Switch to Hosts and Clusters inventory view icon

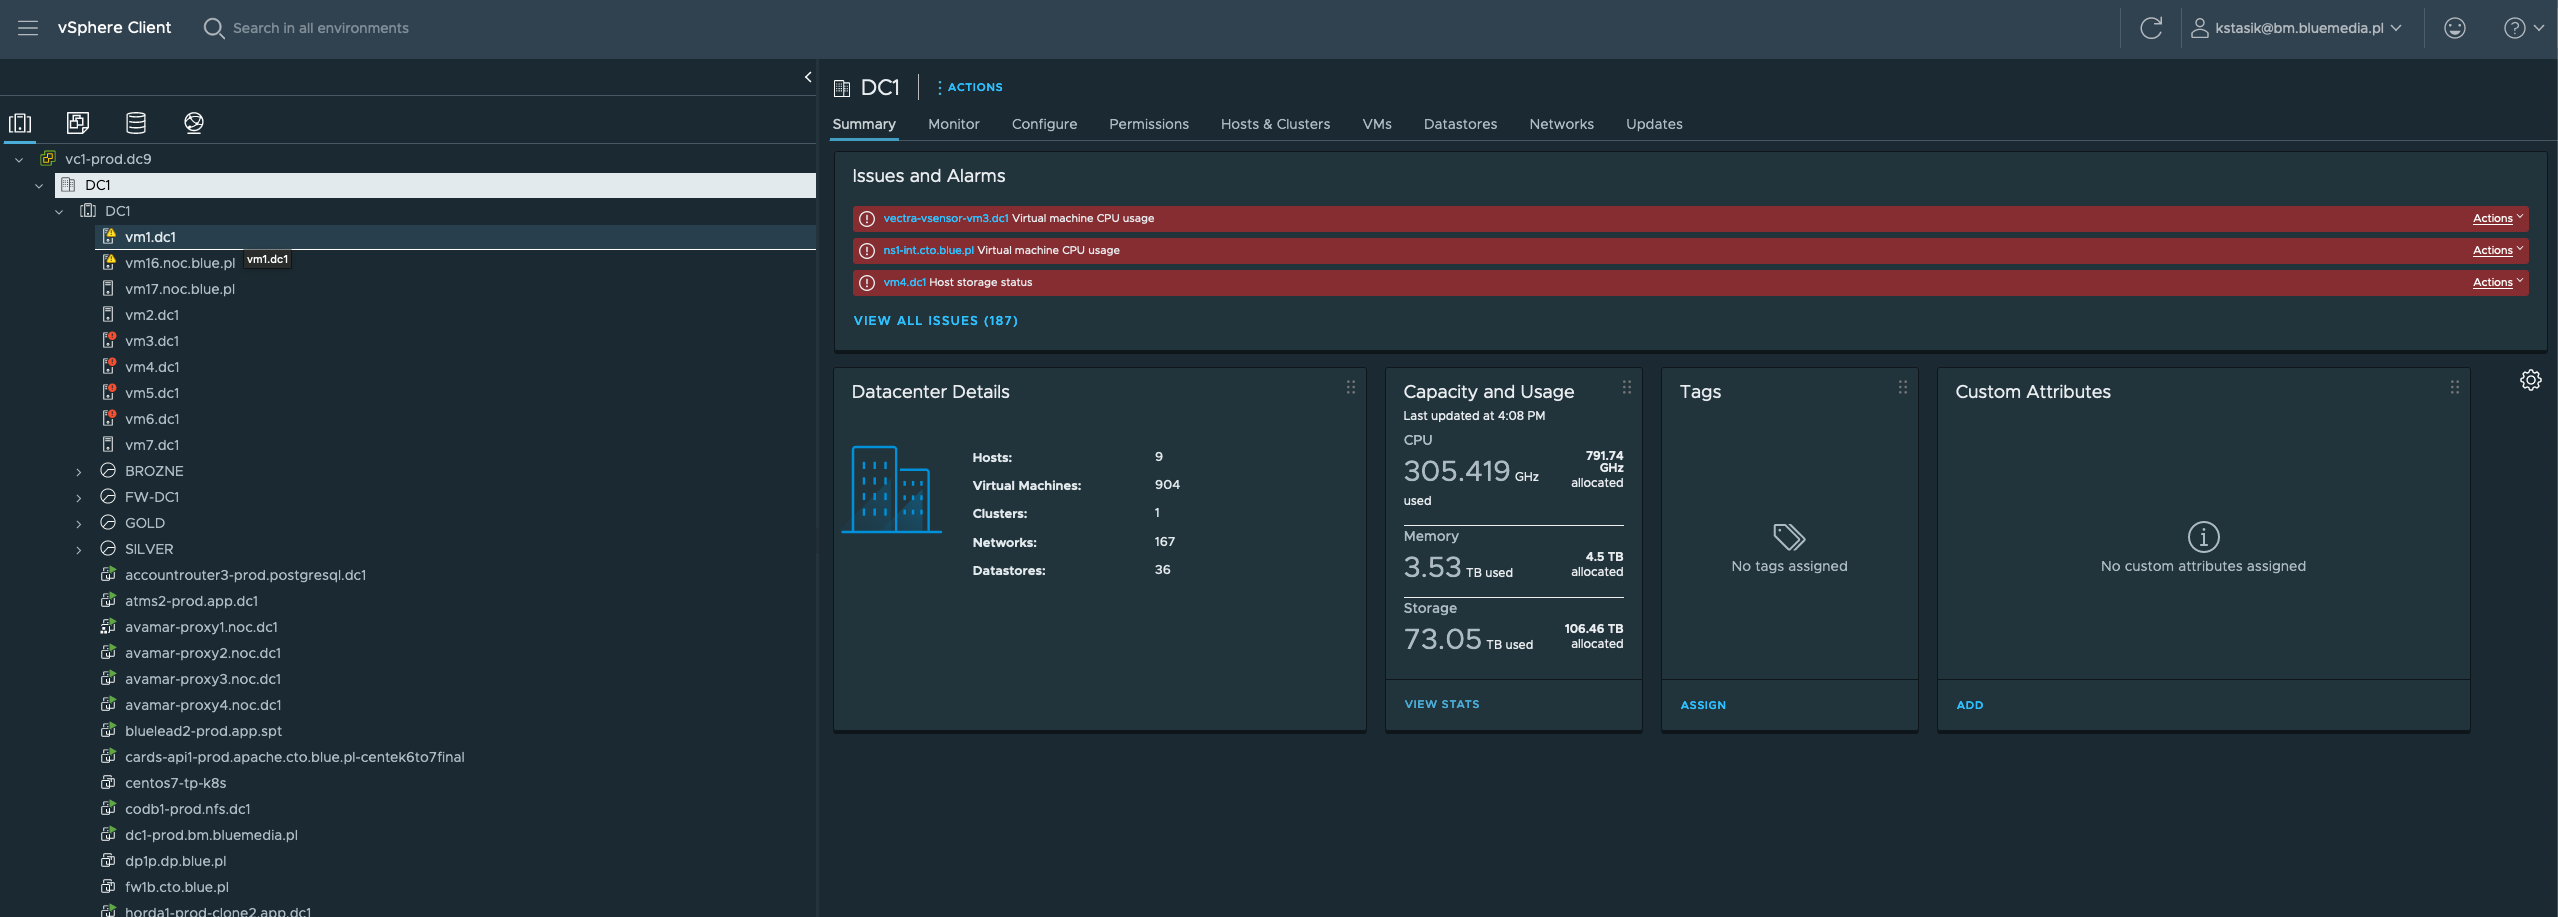tap(20, 123)
